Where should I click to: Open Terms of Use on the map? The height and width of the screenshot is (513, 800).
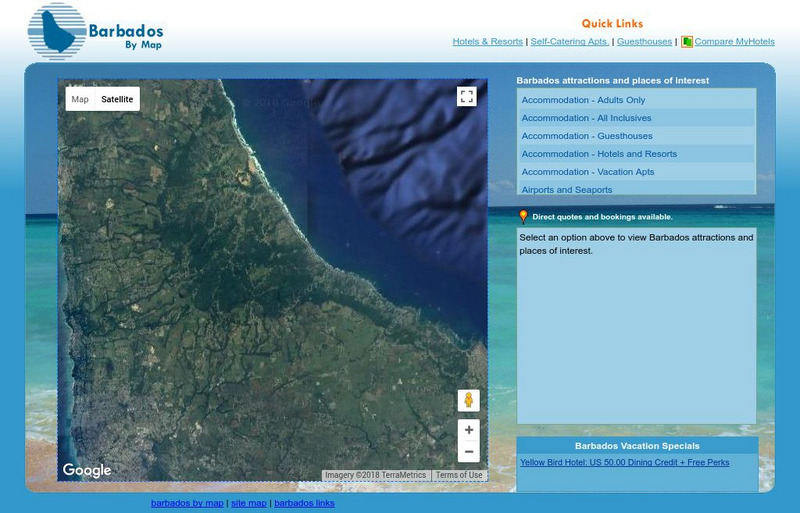459,475
